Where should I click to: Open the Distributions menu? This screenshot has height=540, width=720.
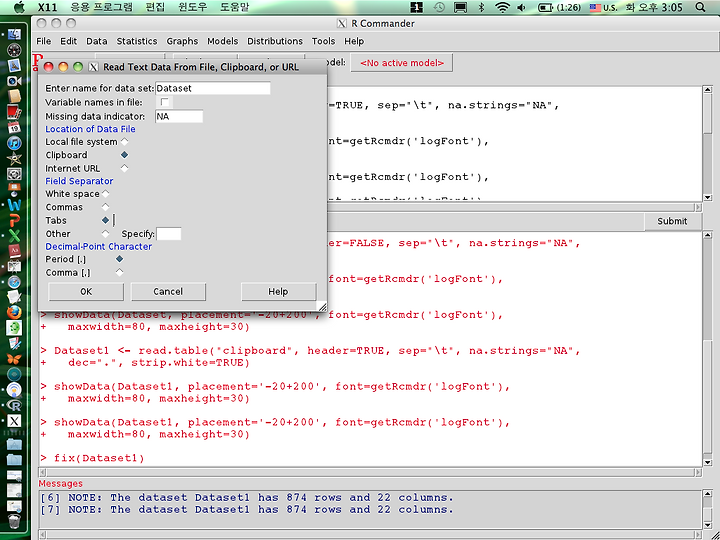[275, 41]
